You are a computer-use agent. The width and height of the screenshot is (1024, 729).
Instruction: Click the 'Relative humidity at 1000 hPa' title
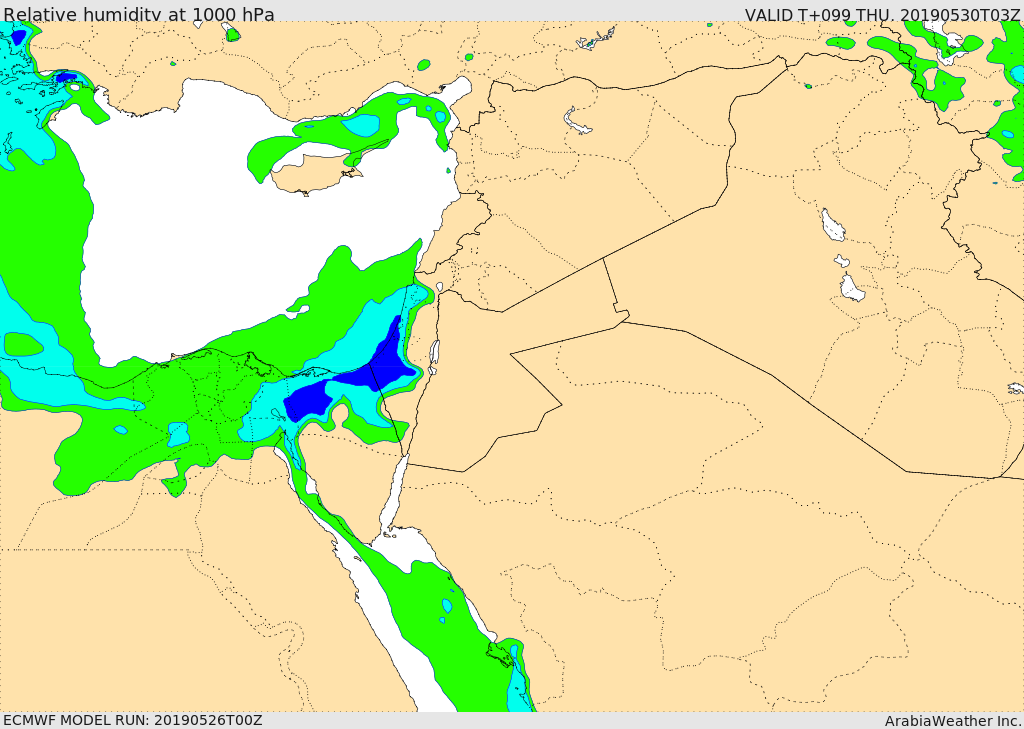(138, 14)
